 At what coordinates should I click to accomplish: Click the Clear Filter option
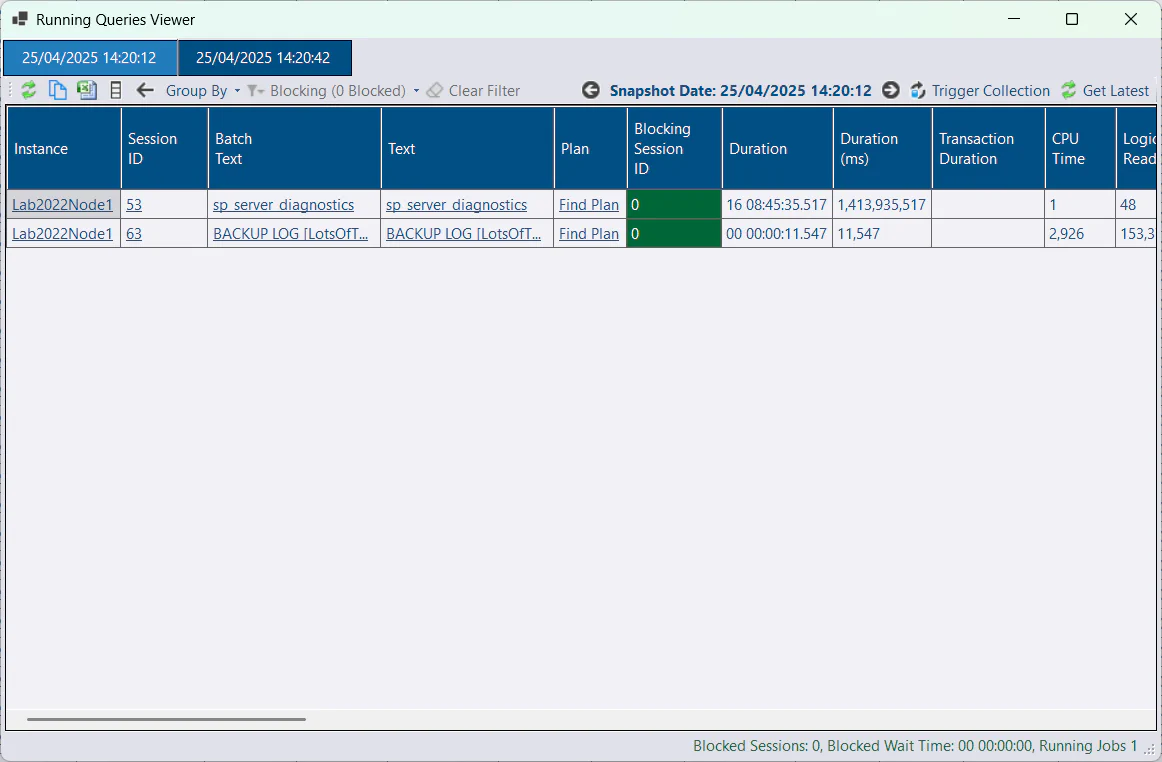pos(482,90)
